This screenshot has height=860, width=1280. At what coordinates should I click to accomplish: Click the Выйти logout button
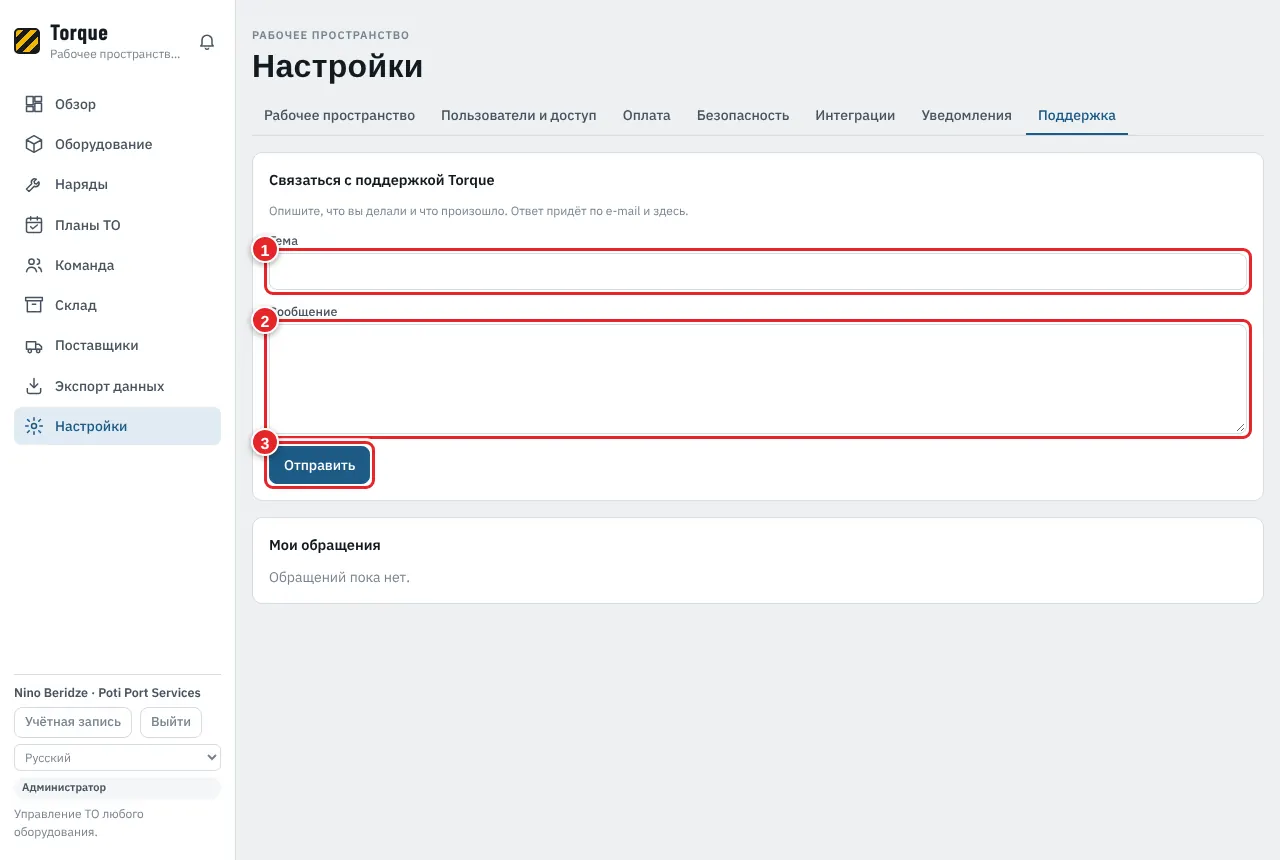(171, 722)
